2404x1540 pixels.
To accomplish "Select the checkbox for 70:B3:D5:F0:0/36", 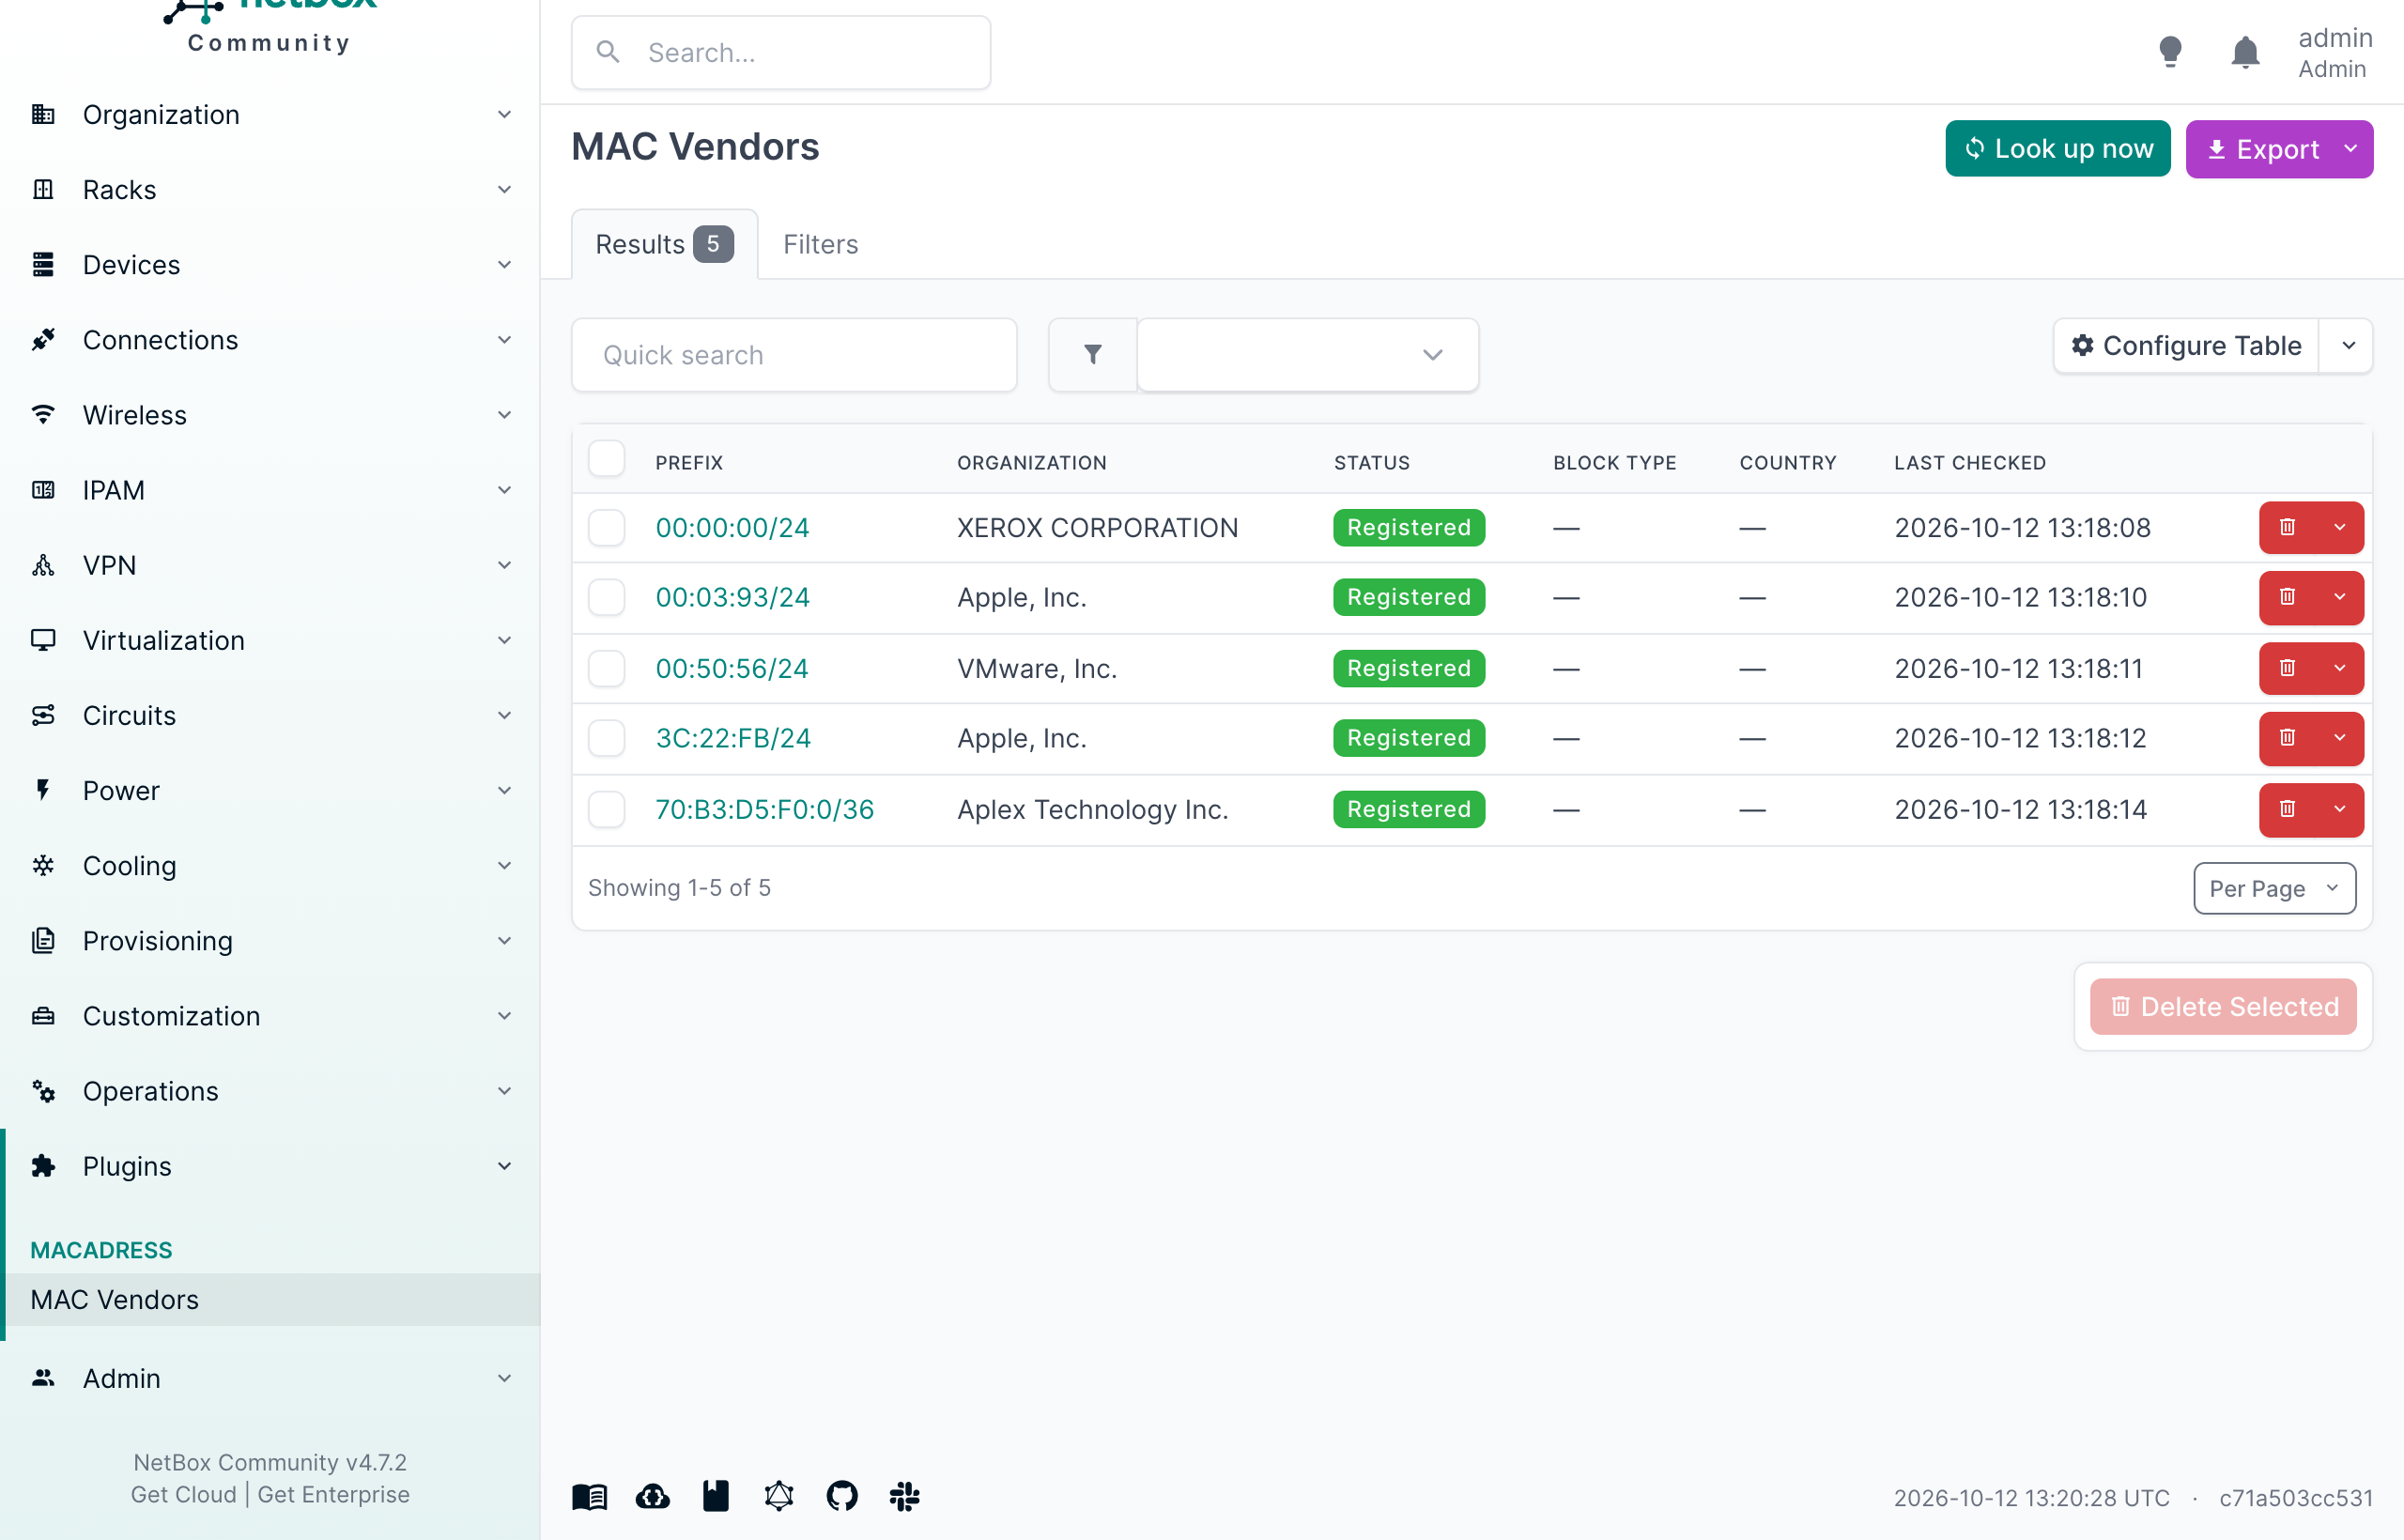I will tap(607, 809).
